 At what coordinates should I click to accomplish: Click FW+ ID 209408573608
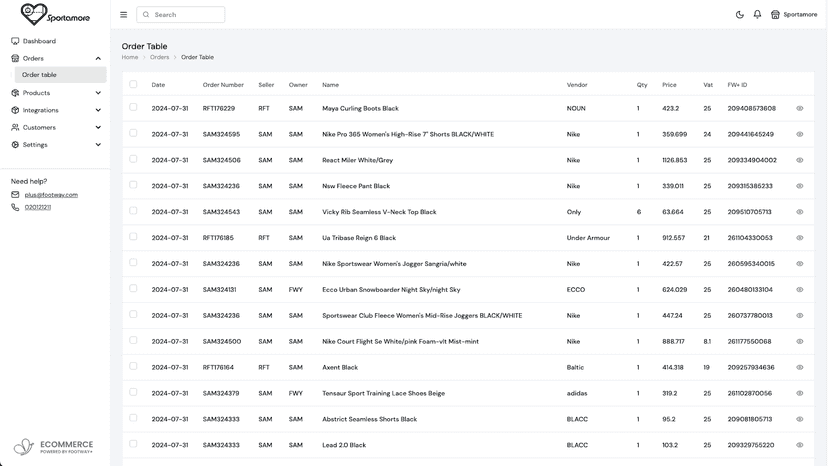point(751,108)
